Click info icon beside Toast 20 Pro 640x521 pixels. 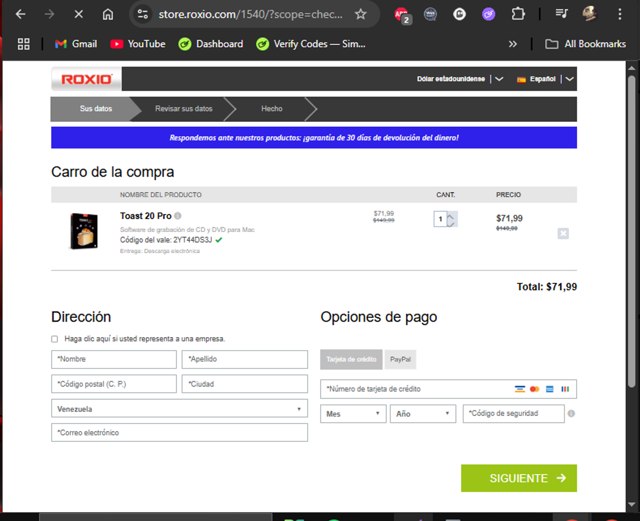click(x=178, y=216)
